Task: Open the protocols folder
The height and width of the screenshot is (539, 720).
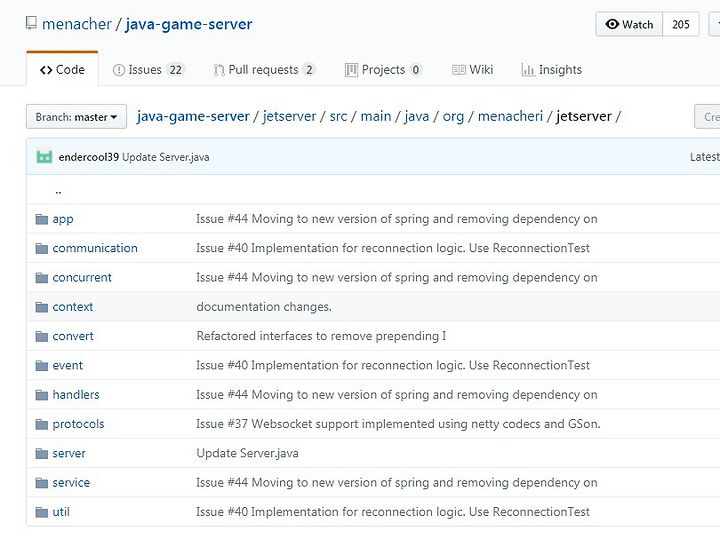Action: point(79,424)
